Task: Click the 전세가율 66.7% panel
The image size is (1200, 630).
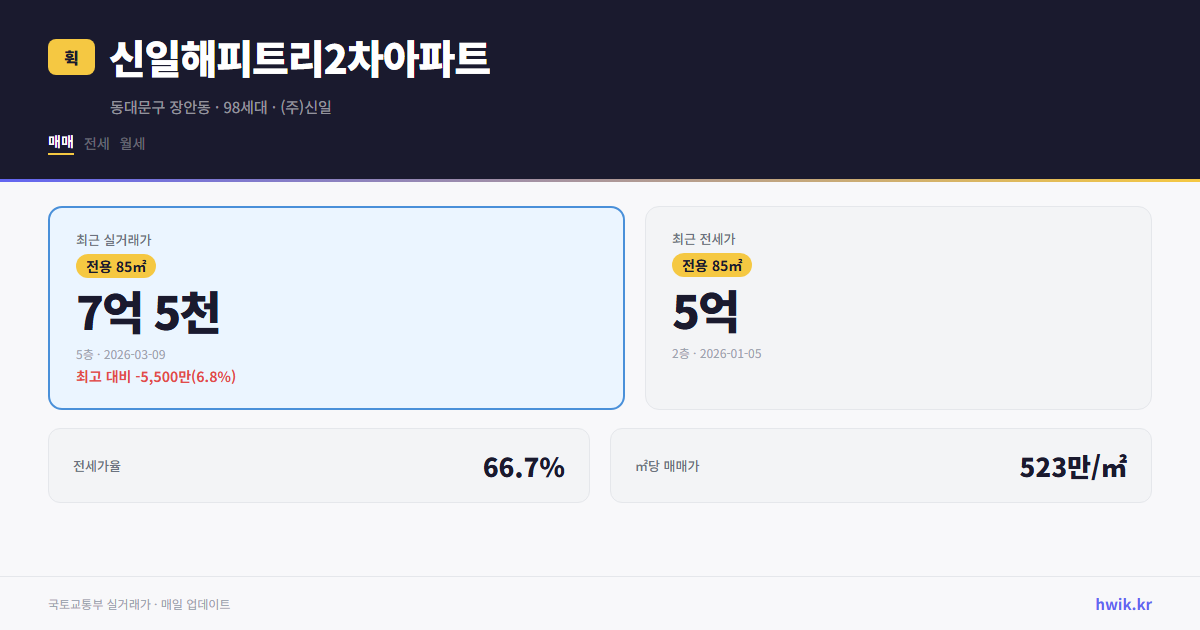Action: [319, 465]
